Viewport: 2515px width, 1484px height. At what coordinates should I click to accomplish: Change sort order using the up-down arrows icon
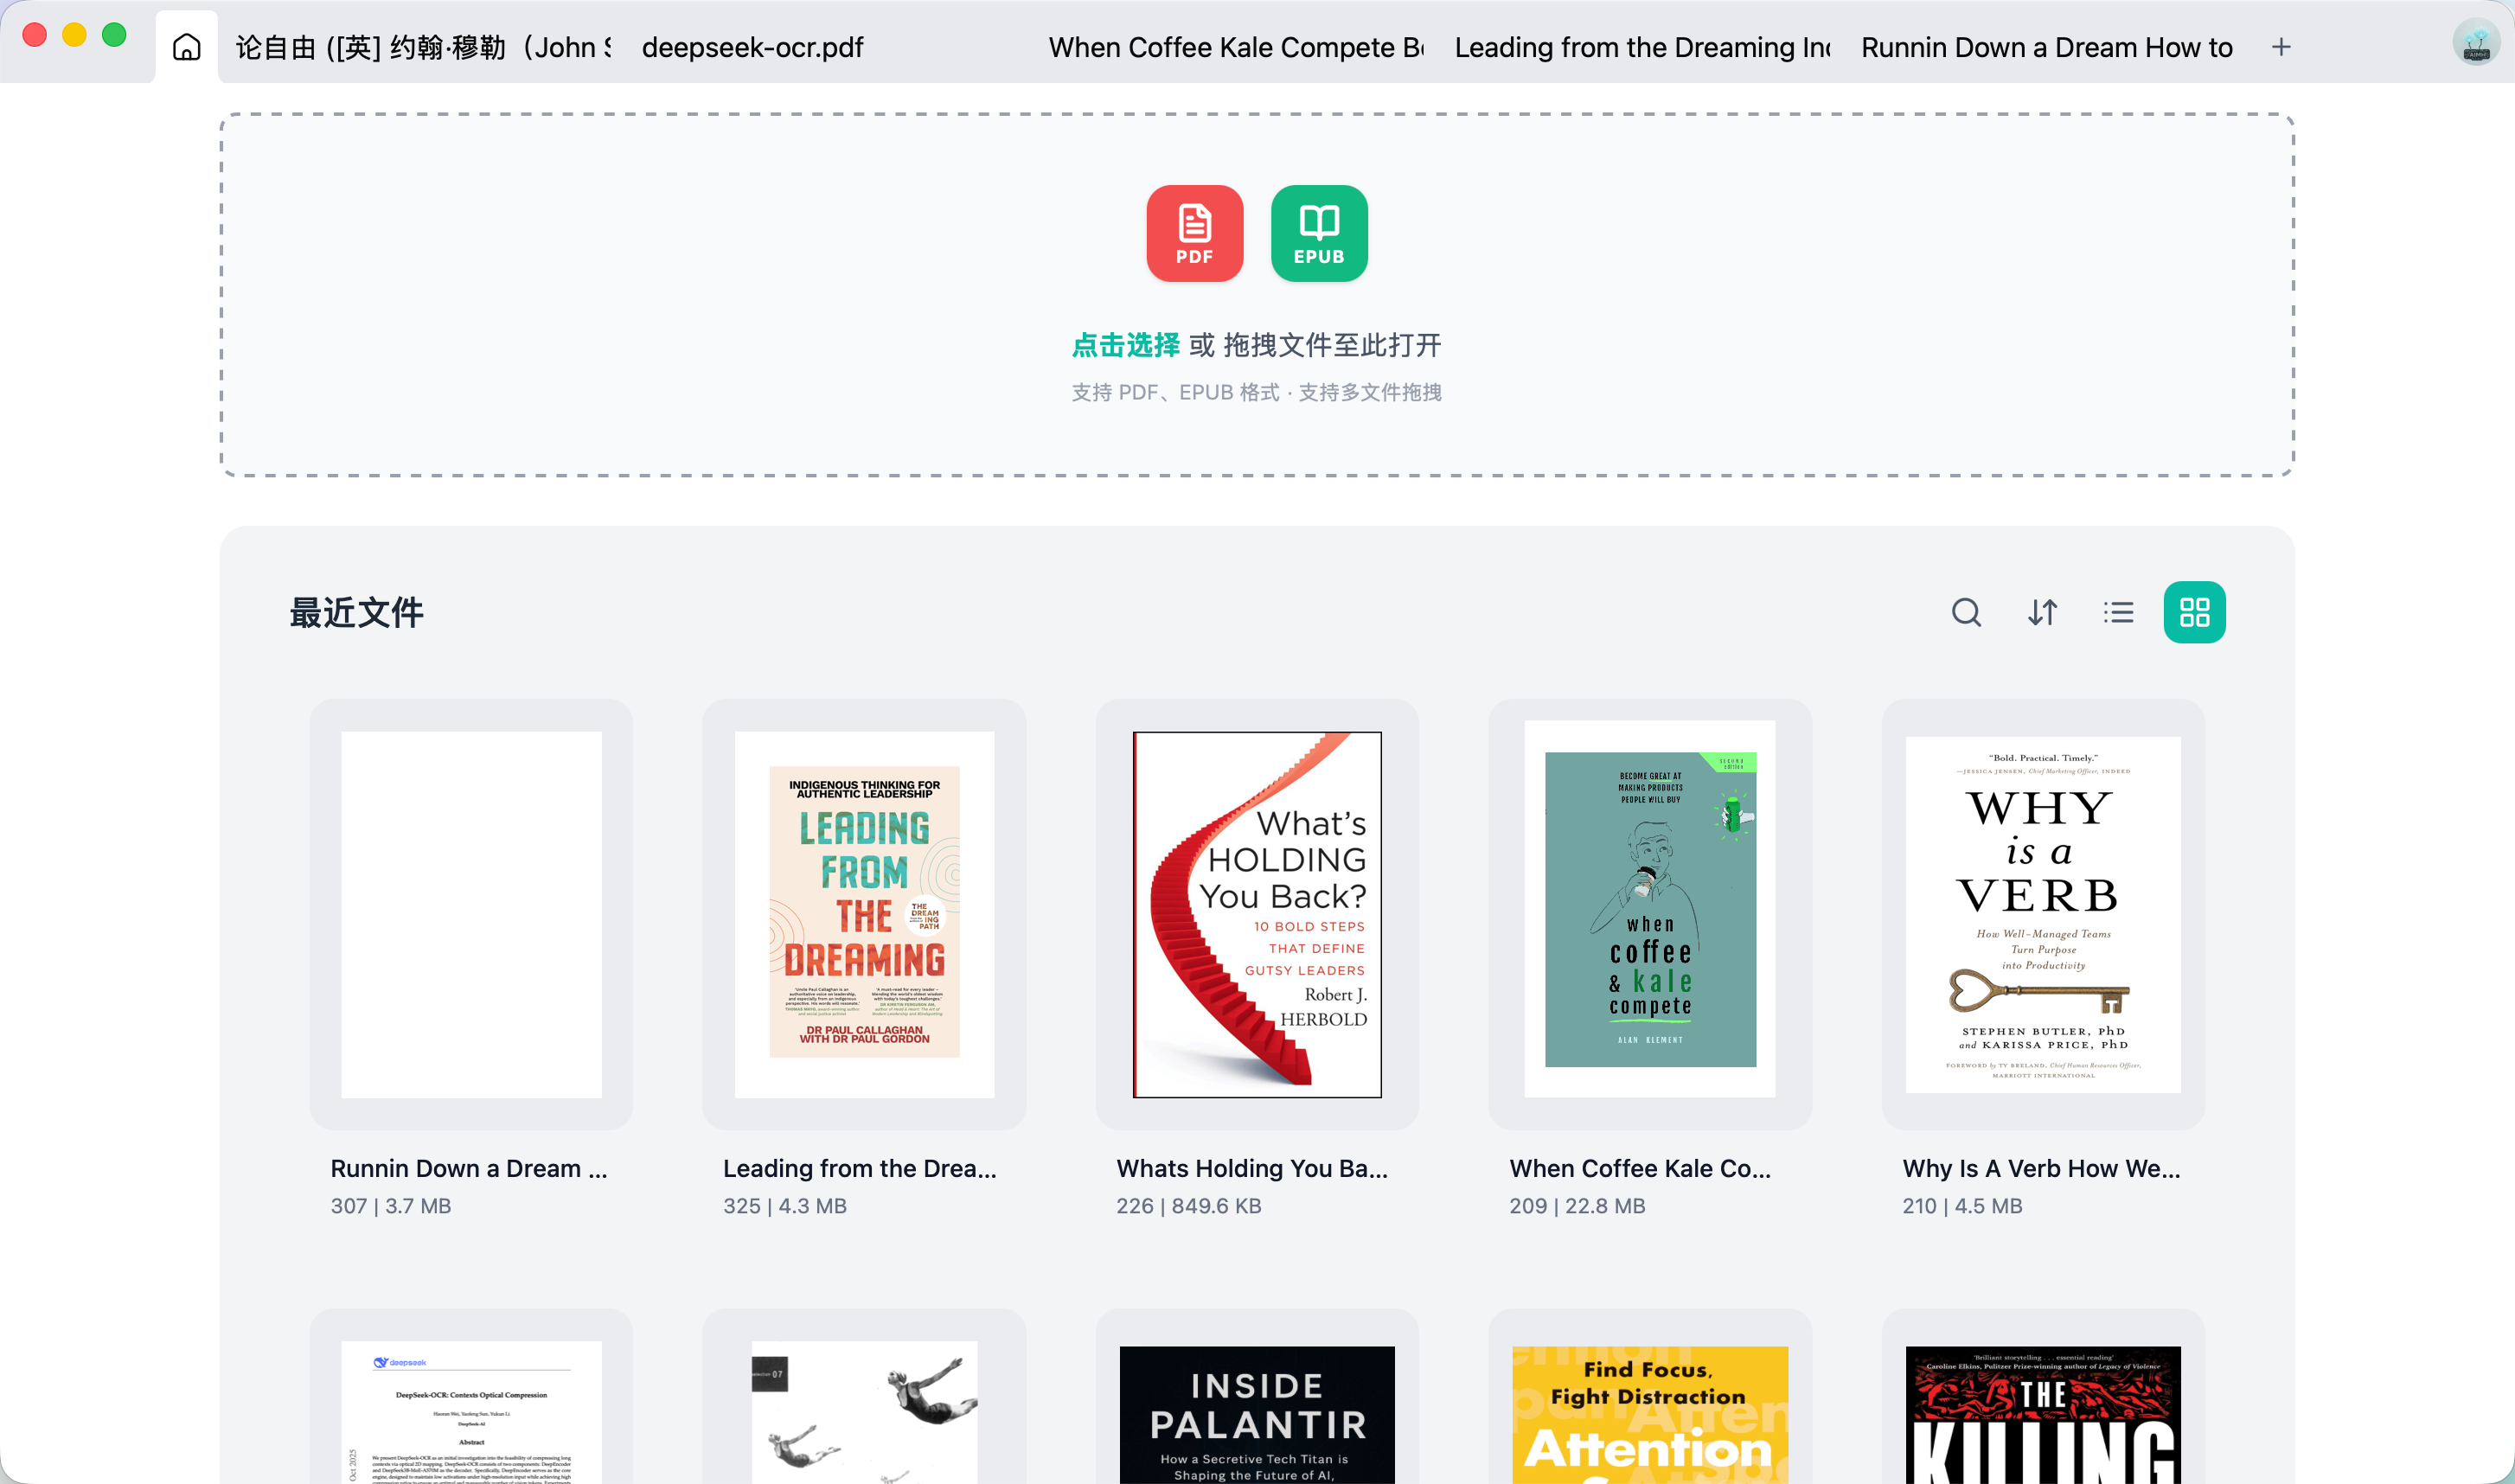(x=2042, y=612)
